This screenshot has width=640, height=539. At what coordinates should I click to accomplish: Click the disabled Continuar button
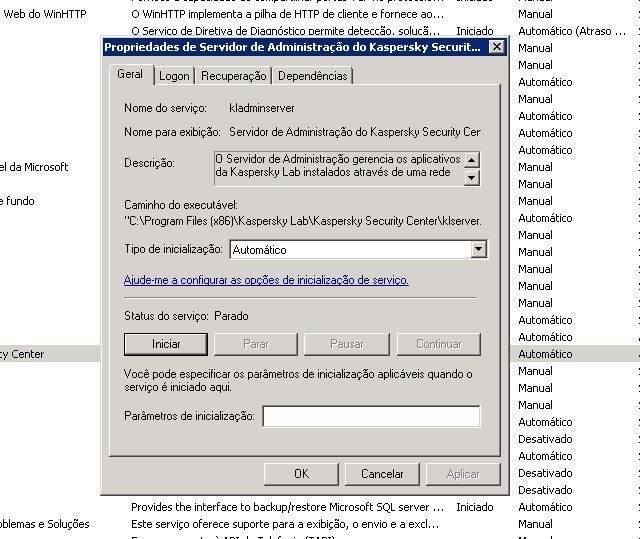pos(439,344)
